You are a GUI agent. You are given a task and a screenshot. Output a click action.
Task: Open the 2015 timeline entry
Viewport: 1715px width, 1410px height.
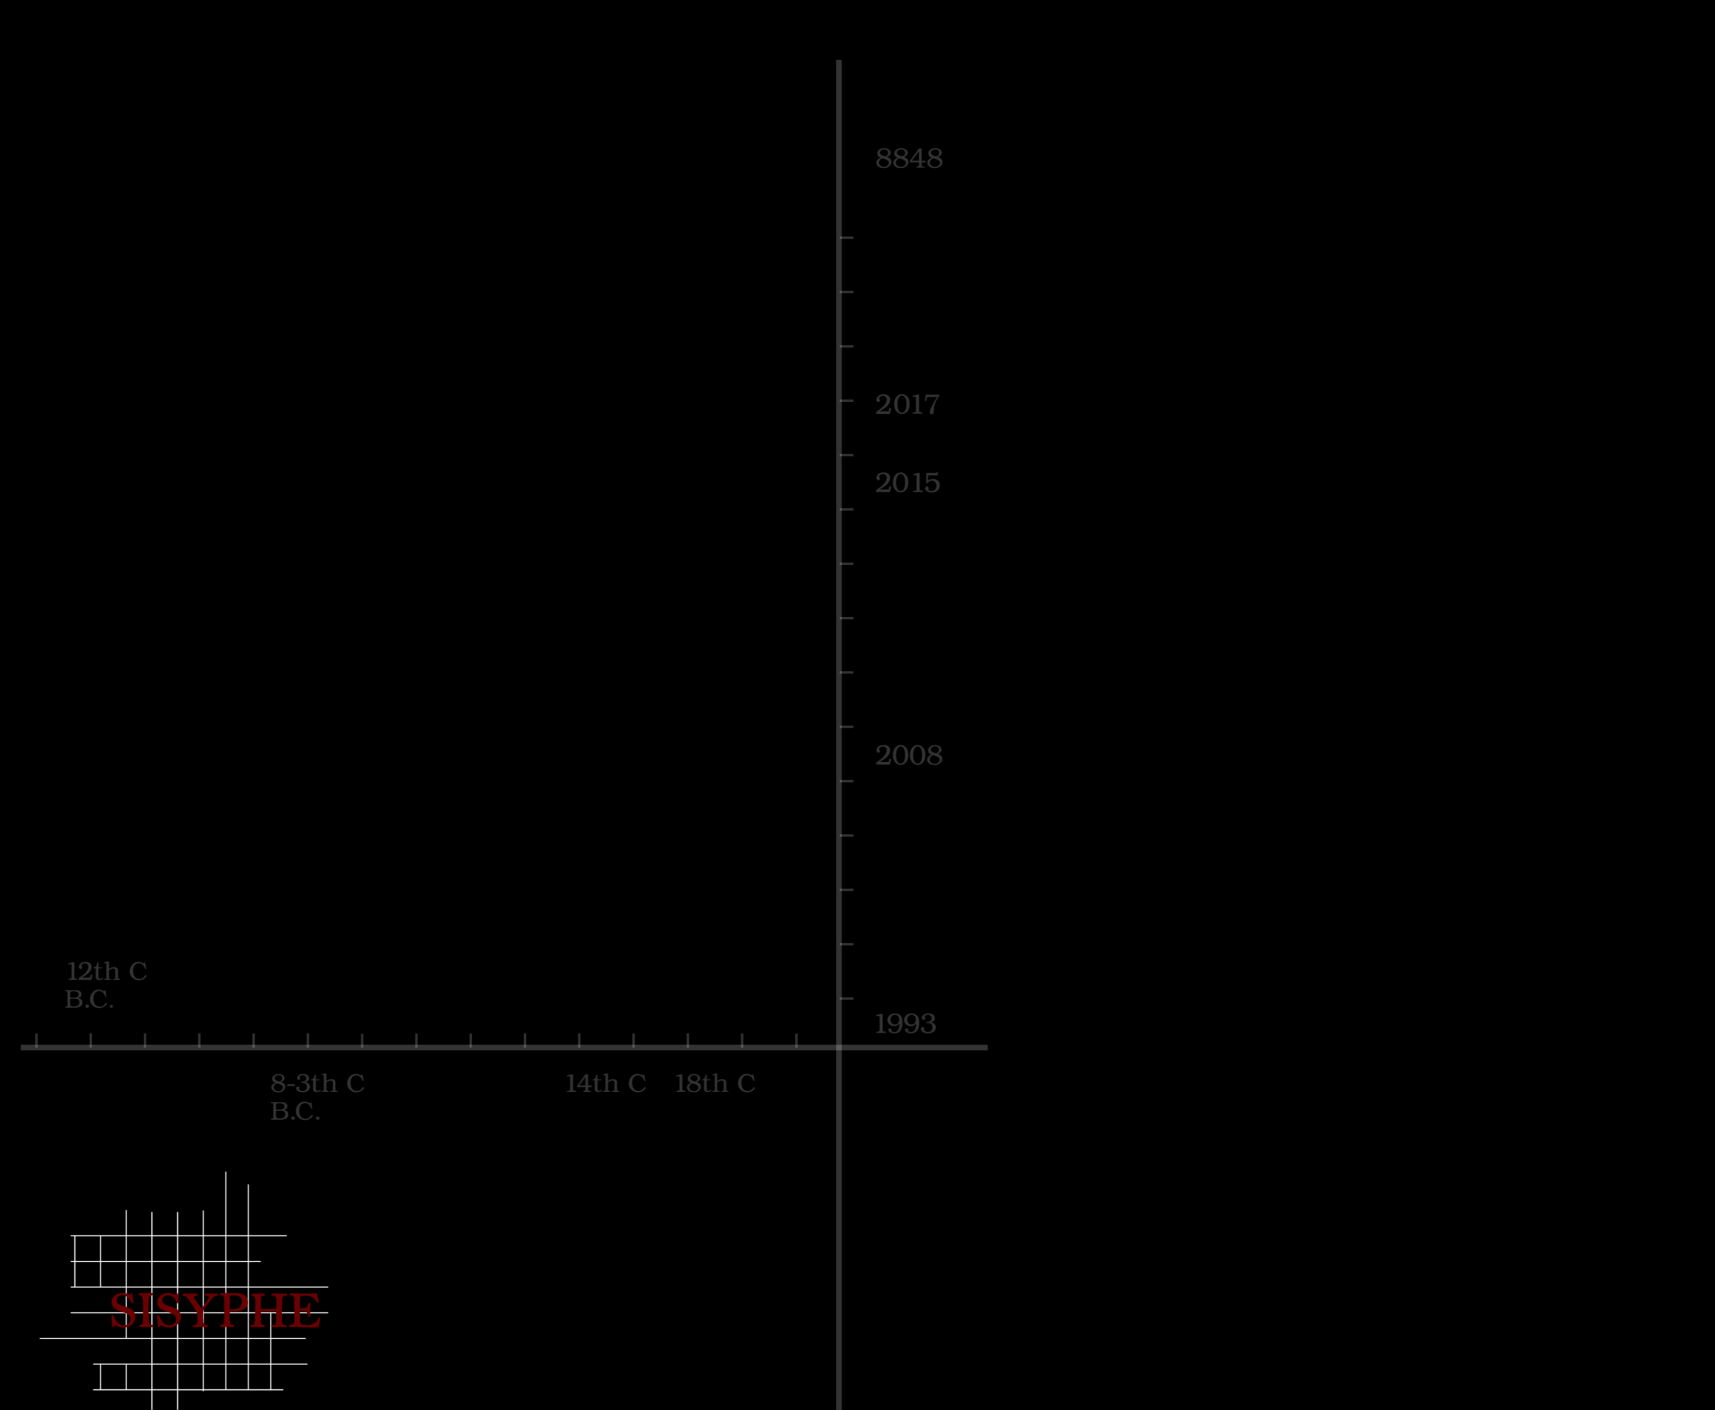[907, 483]
